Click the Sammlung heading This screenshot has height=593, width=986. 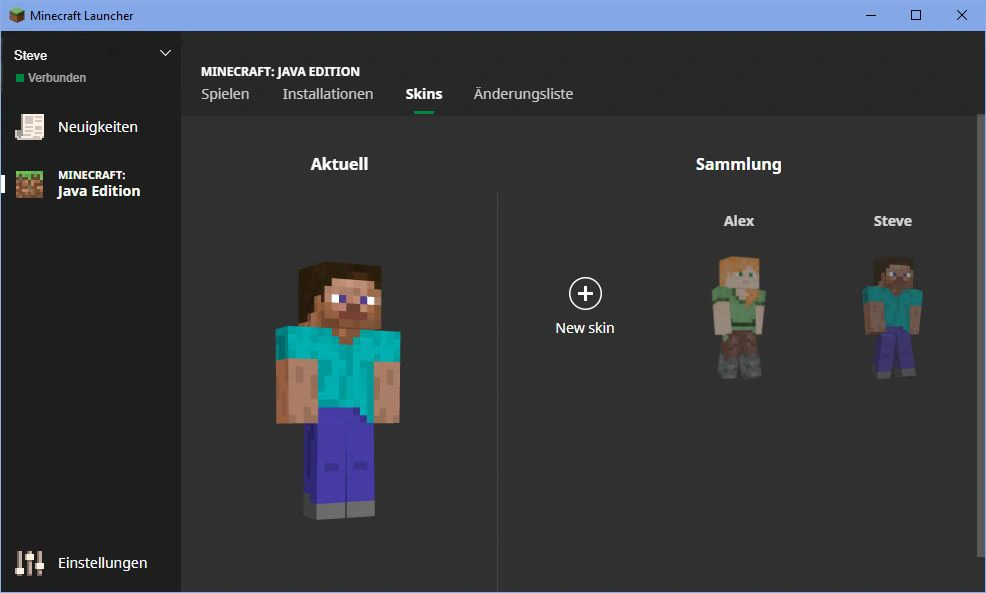(738, 165)
